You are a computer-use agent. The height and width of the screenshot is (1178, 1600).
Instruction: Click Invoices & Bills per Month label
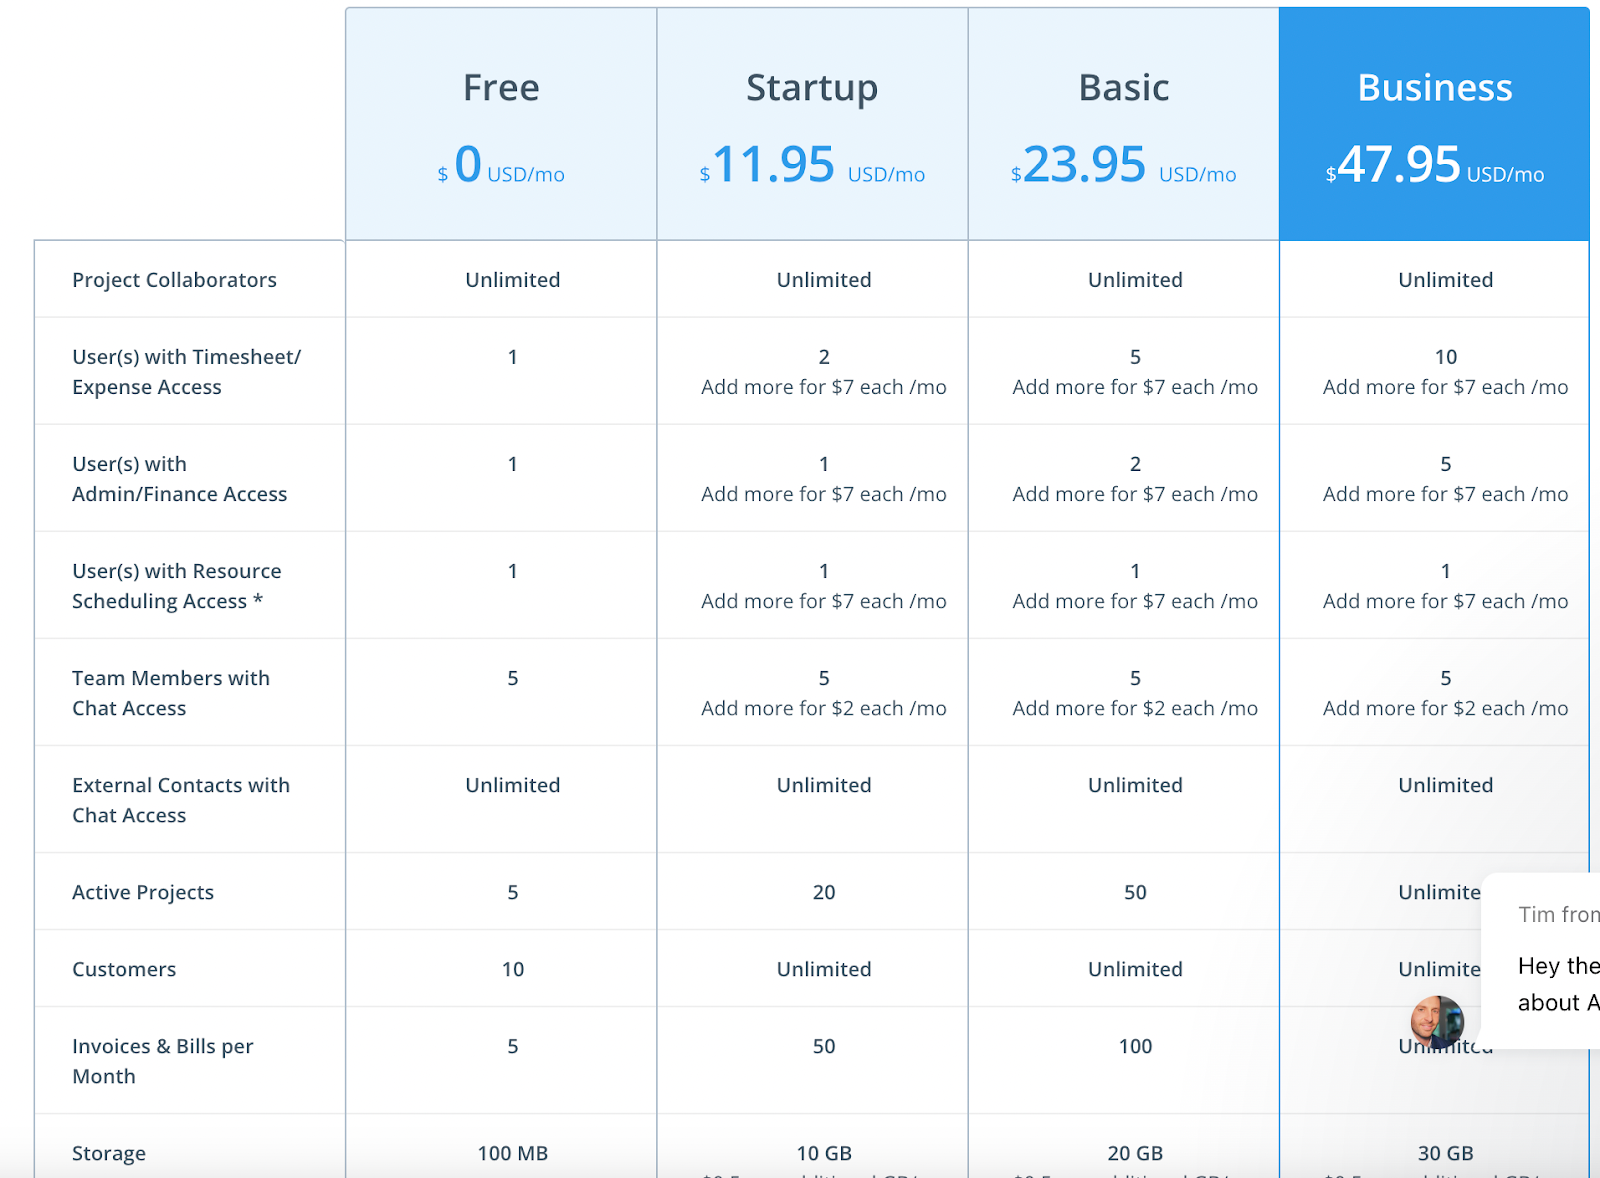[x=162, y=1061]
